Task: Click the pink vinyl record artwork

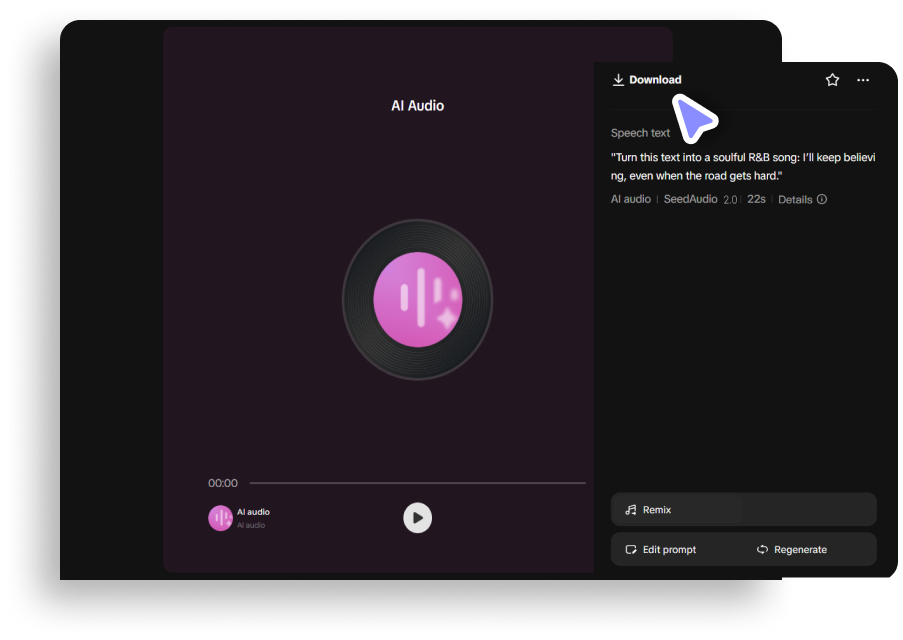Action: 418,300
